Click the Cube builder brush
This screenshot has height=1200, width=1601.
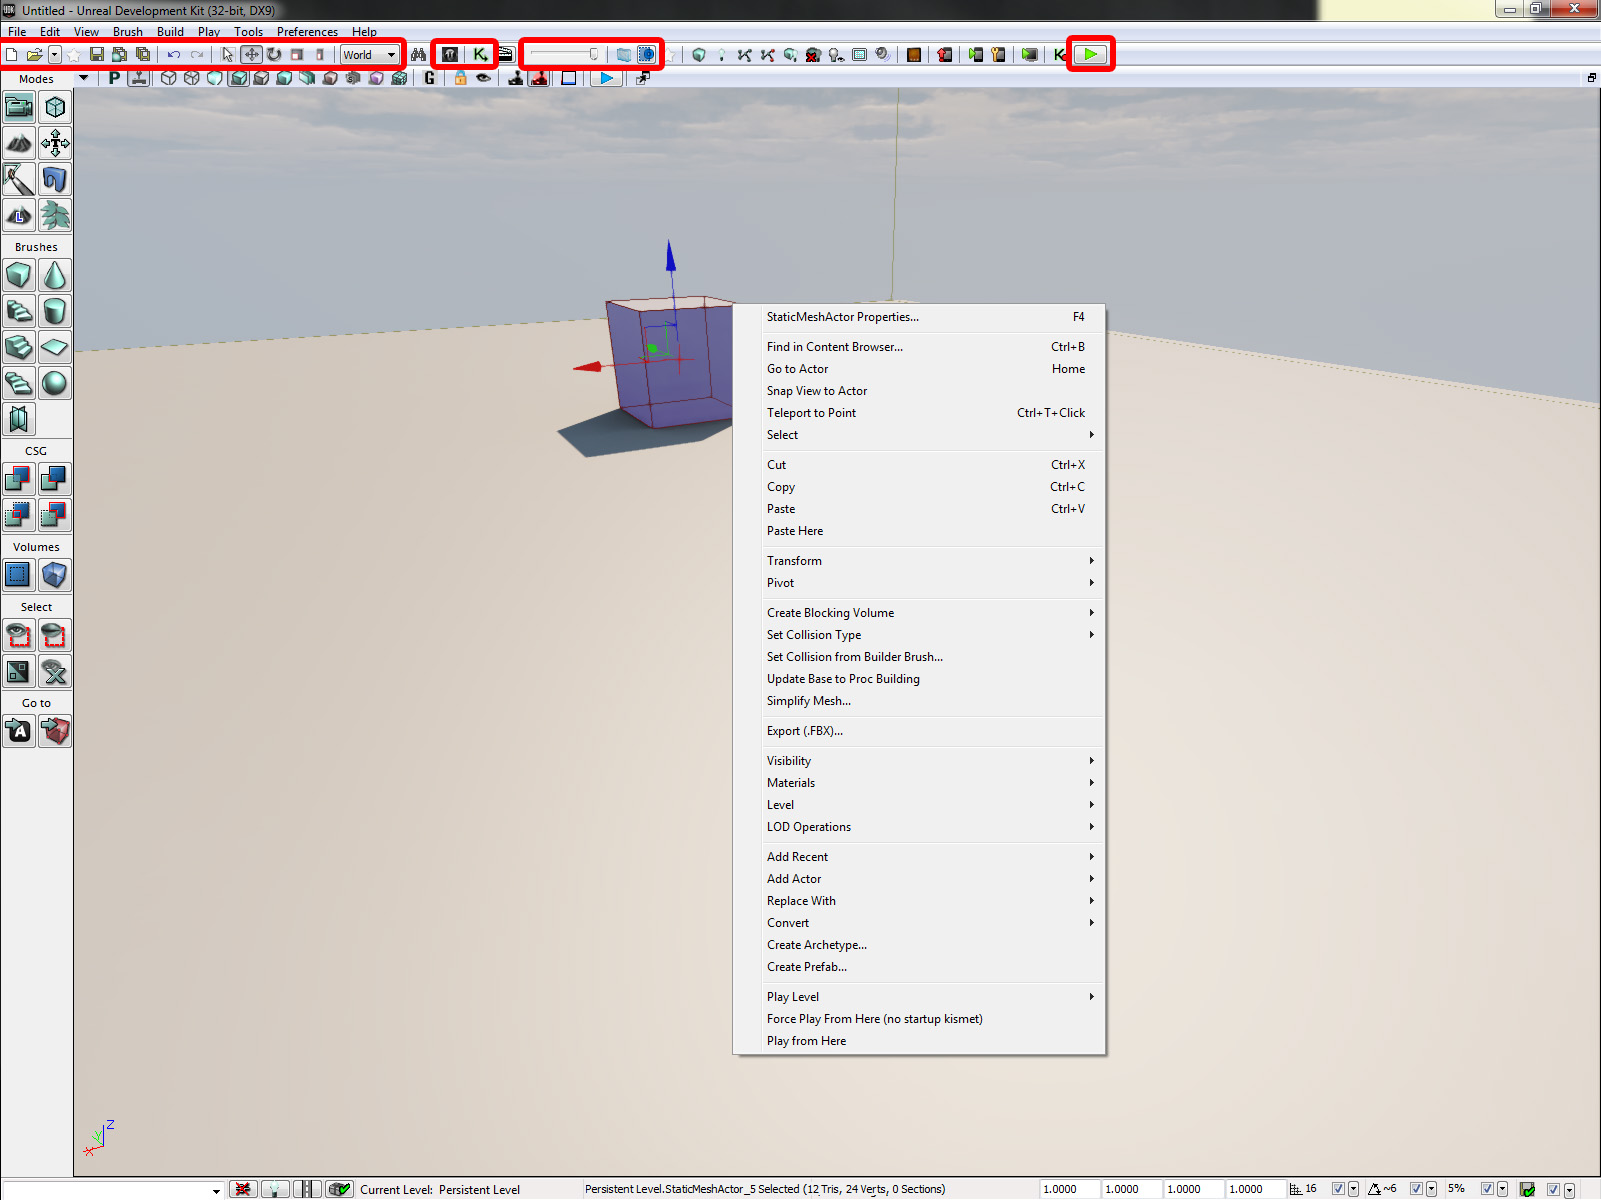19,275
